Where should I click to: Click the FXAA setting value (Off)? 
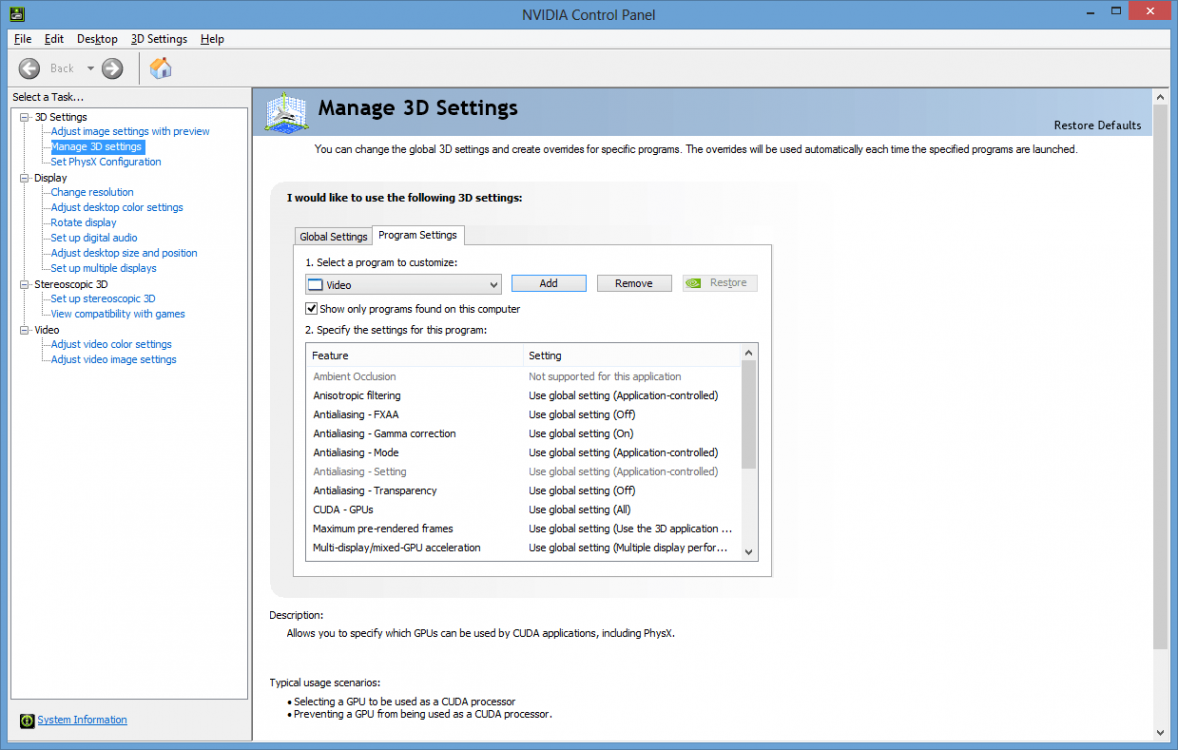[x=581, y=415]
